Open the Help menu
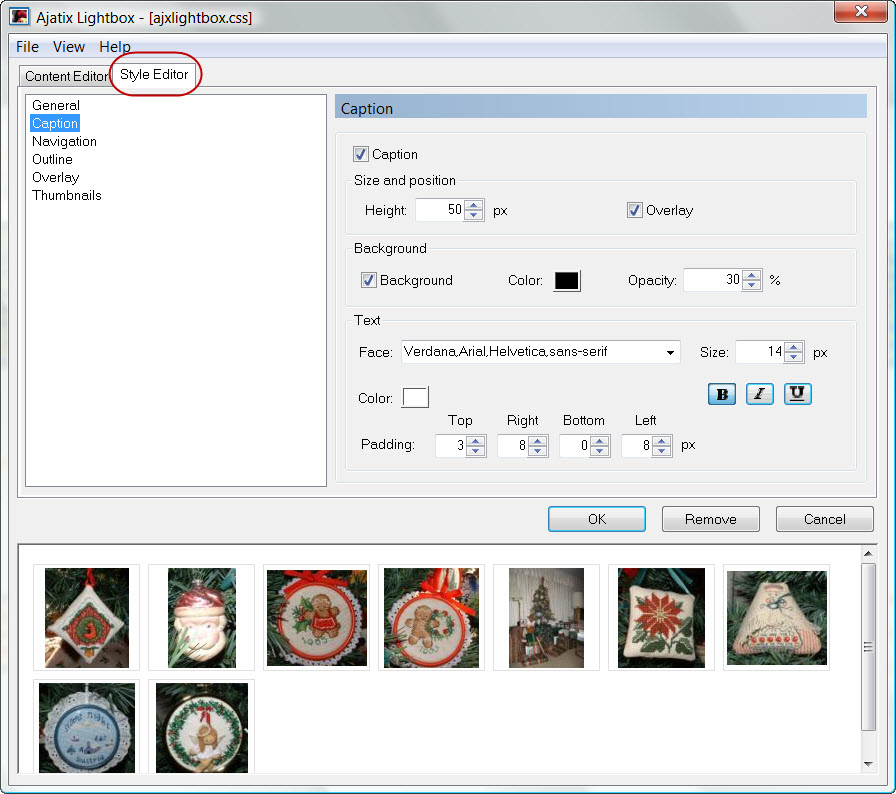This screenshot has width=896, height=794. 114,47
